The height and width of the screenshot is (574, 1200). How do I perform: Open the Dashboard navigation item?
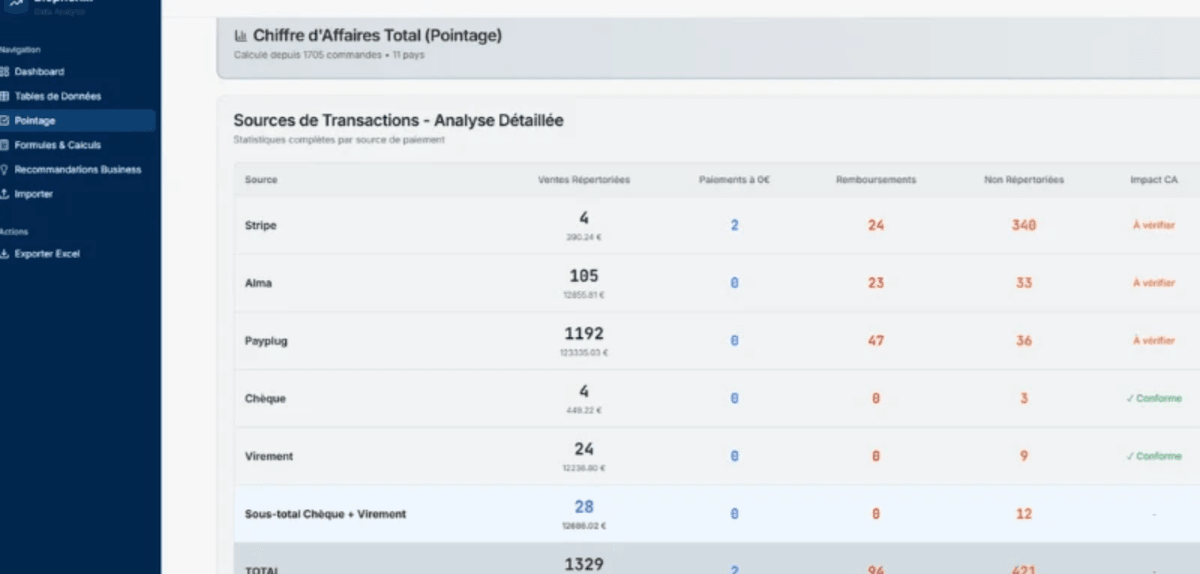pos(39,72)
